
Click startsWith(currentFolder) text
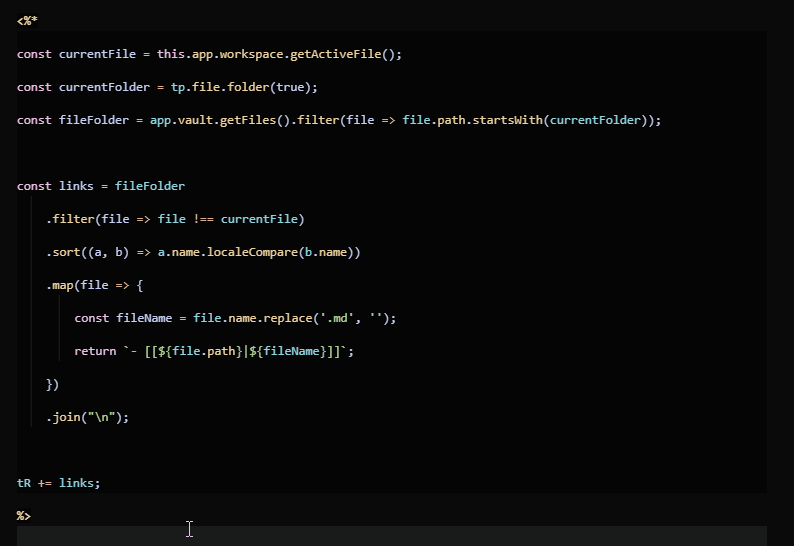point(560,120)
